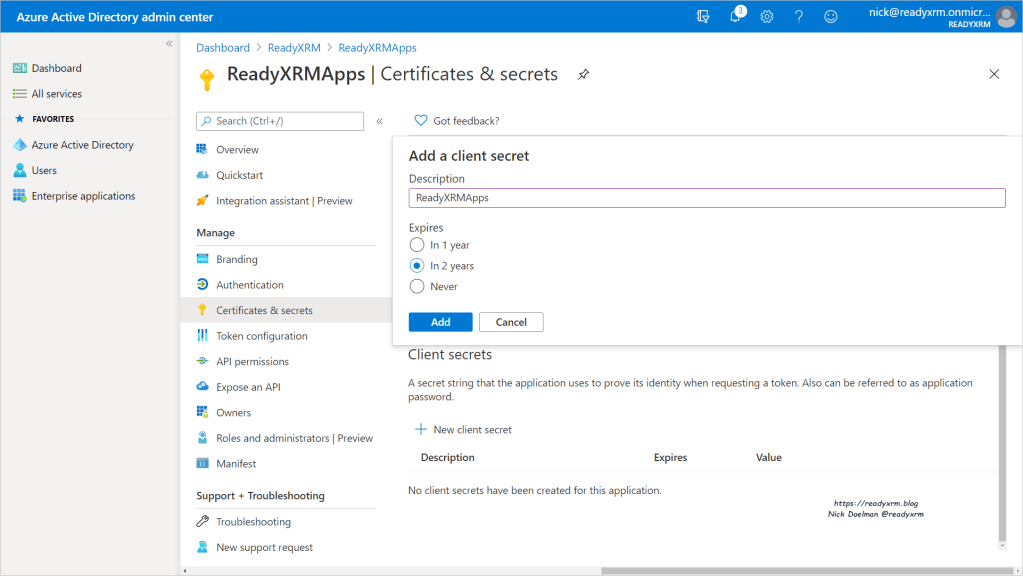Close the blade with the X icon

(994, 74)
